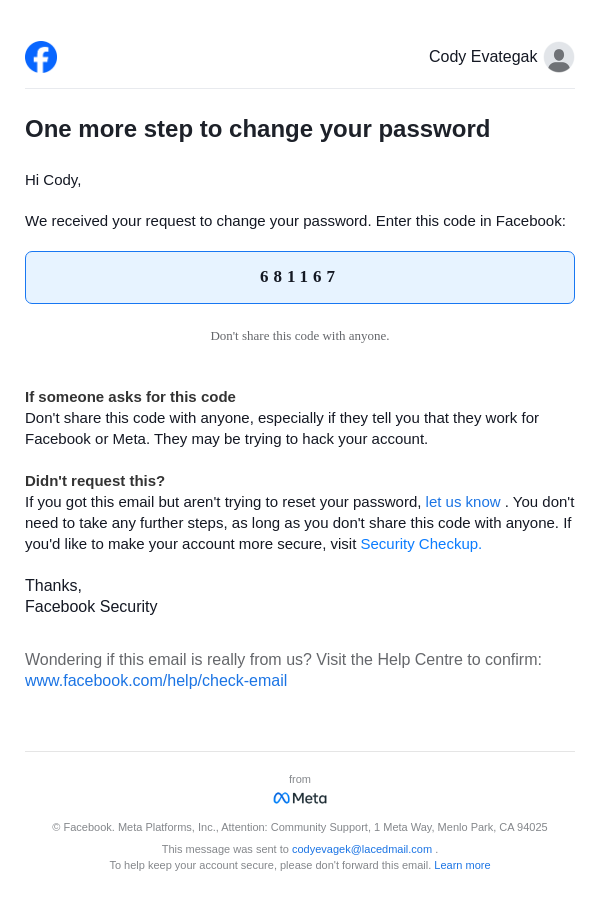Click the "Wondering if this email" help text

point(283,660)
